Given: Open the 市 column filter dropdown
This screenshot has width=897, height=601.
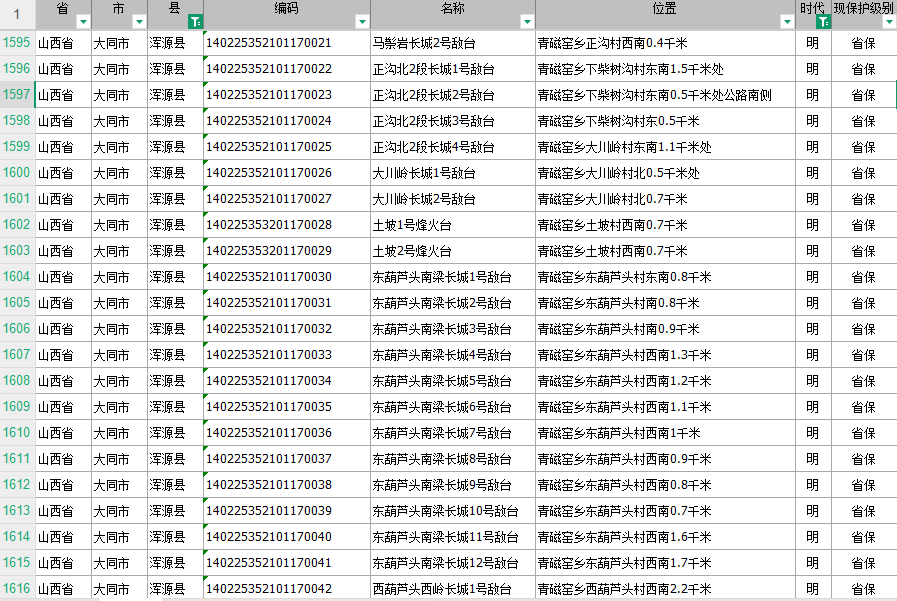Looking at the screenshot, I should (x=139, y=22).
